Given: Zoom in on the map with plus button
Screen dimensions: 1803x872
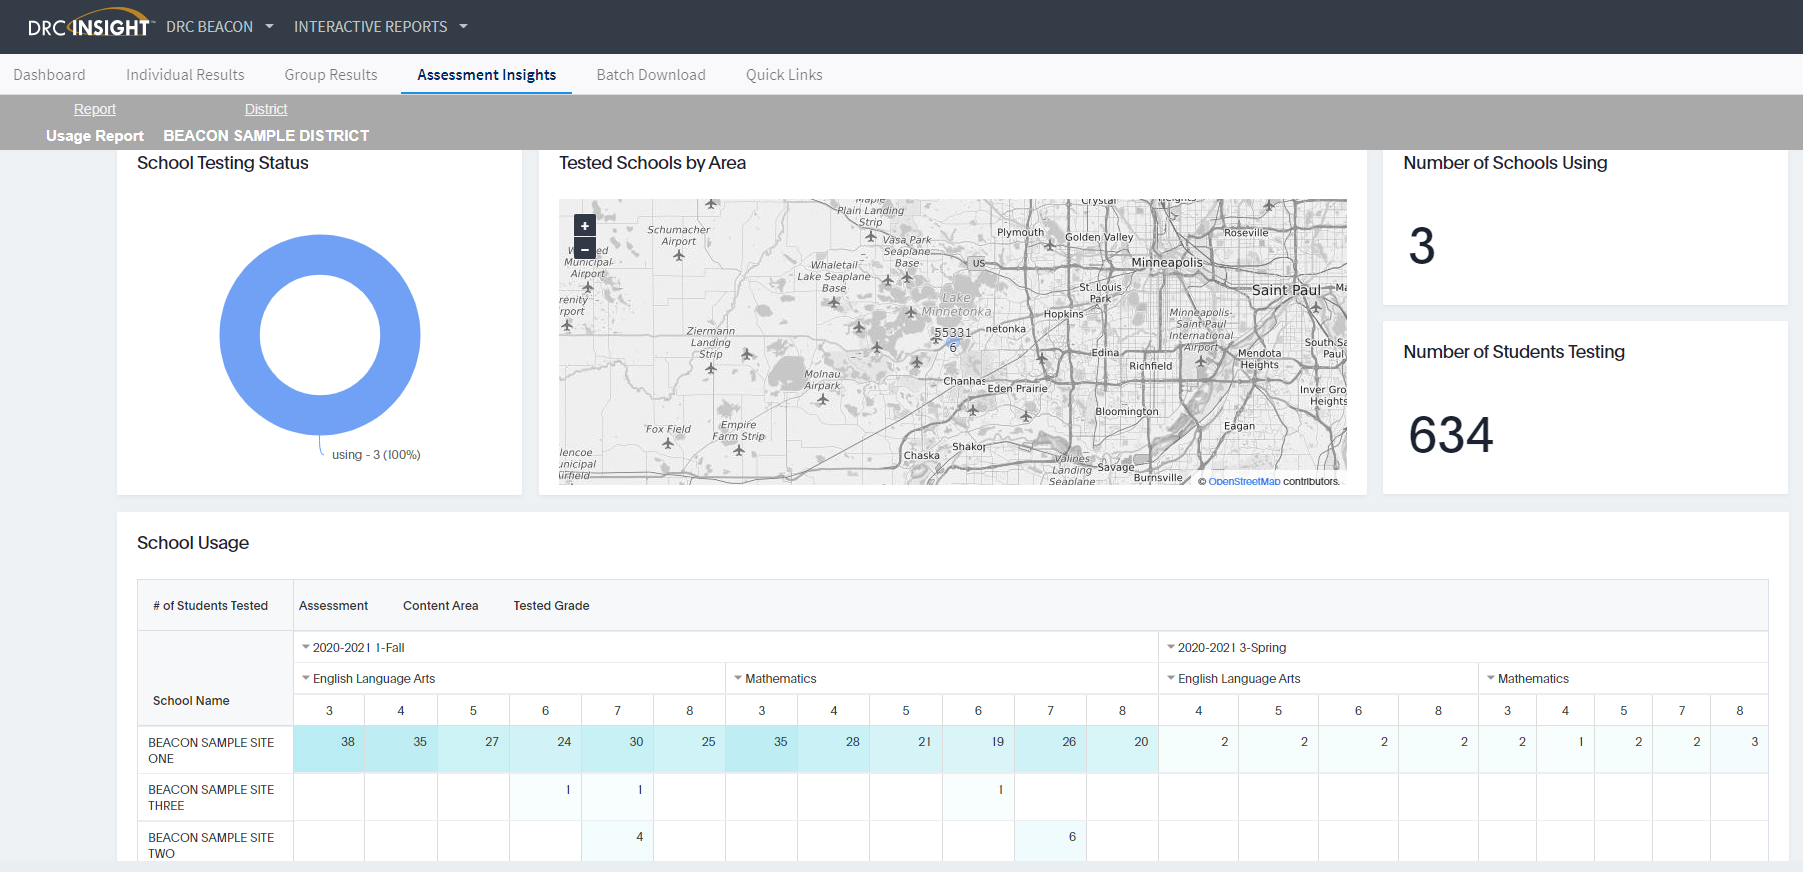Looking at the screenshot, I should 585,226.
